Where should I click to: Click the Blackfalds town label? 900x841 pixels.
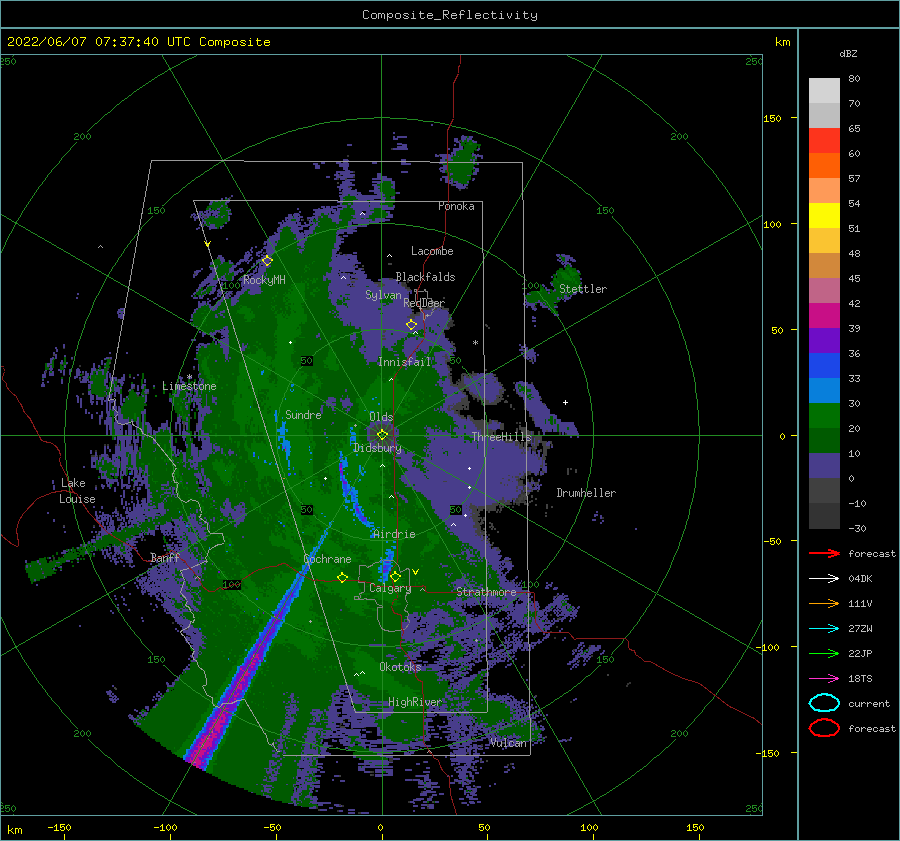tap(425, 277)
